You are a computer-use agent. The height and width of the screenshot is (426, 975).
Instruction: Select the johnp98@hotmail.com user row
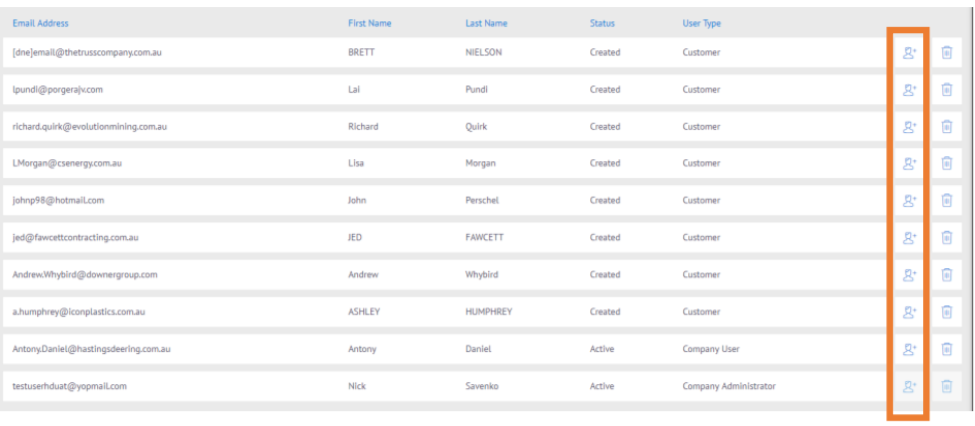click(58, 201)
